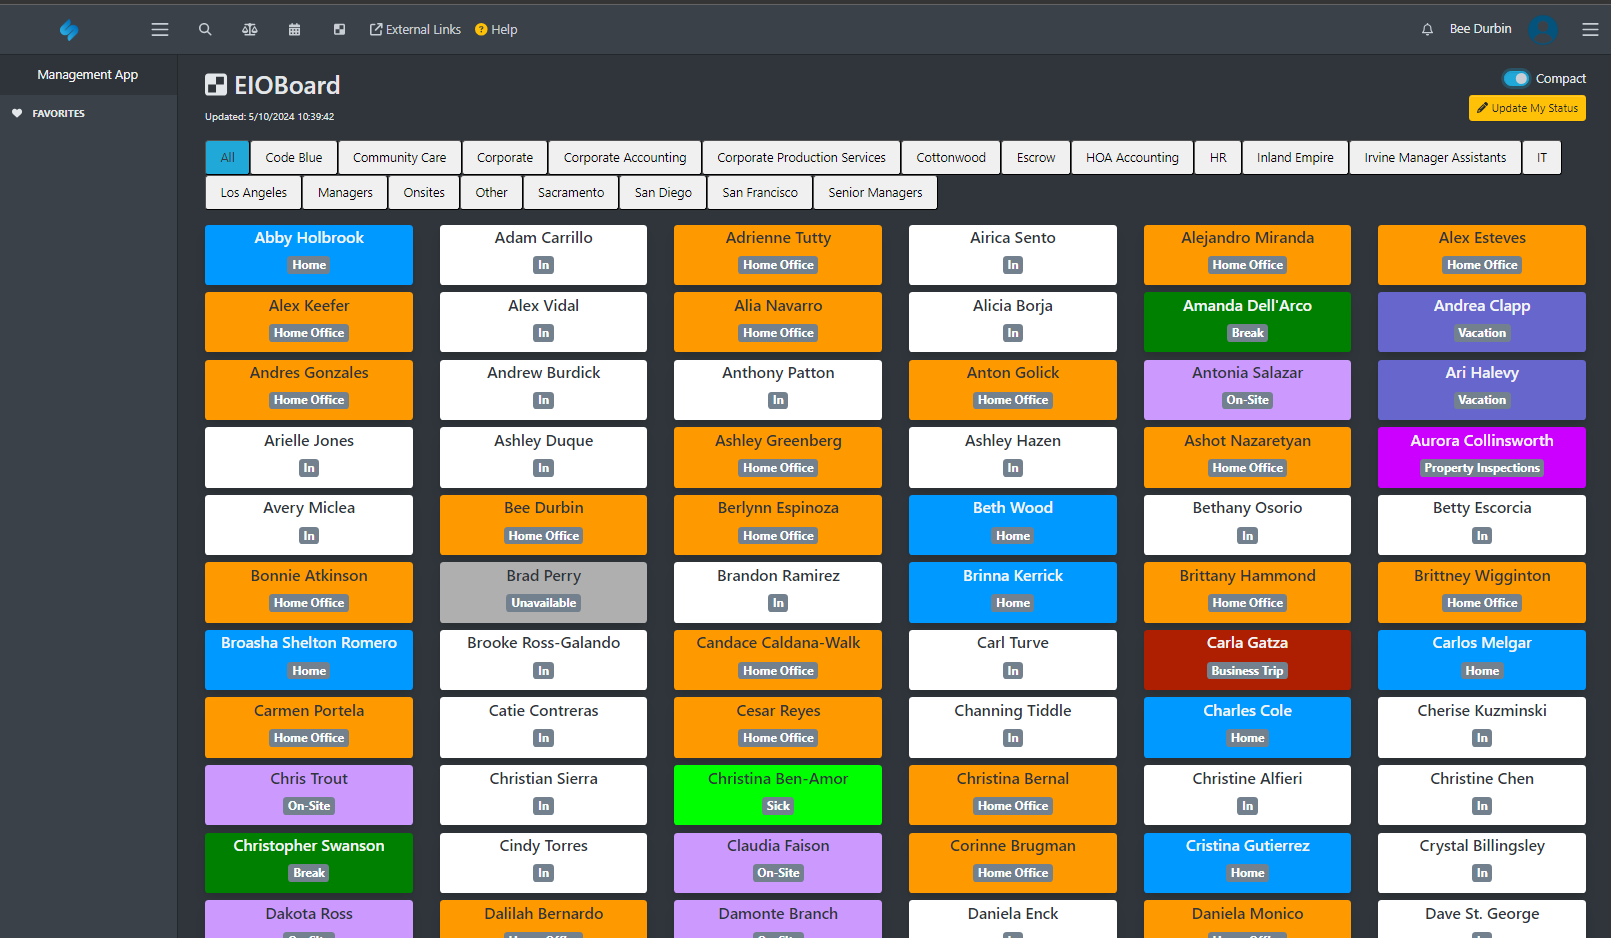Screen dimensions: 1611x938
Task: Open the External Links menu
Action: click(415, 30)
